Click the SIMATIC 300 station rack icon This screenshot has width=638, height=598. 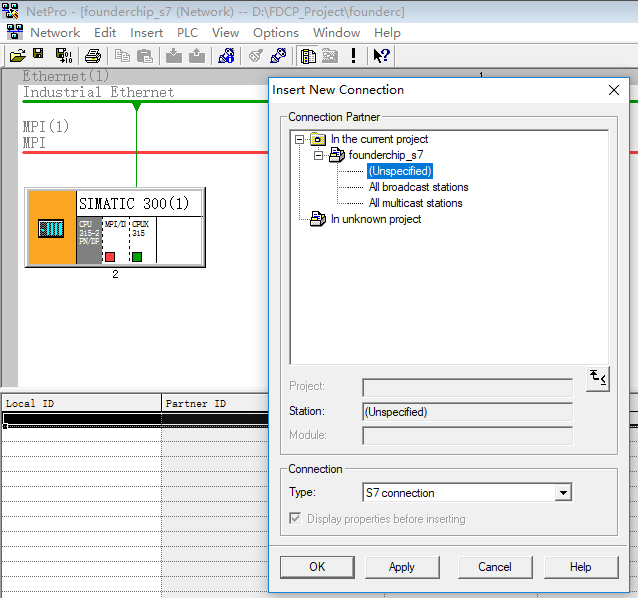pyautogui.click(x=50, y=228)
